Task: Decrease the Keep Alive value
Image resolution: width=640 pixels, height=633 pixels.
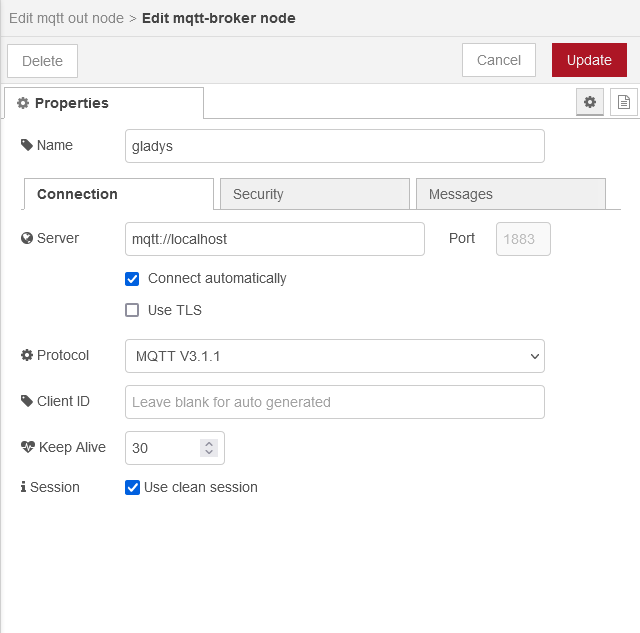Action: click(x=209, y=452)
